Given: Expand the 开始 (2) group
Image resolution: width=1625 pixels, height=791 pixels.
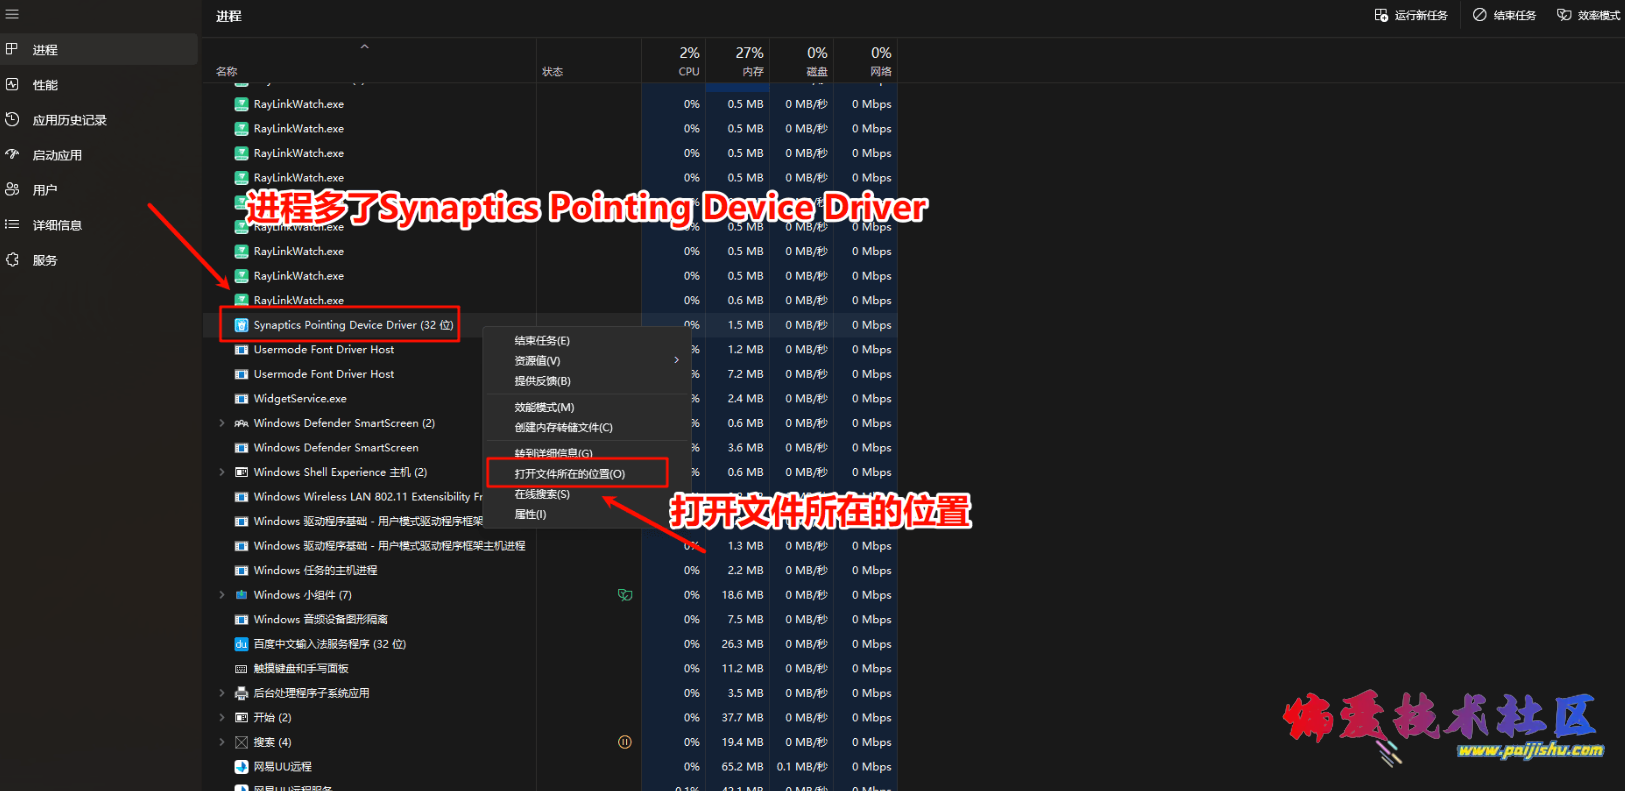Looking at the screenshot, I should point(222,718).
